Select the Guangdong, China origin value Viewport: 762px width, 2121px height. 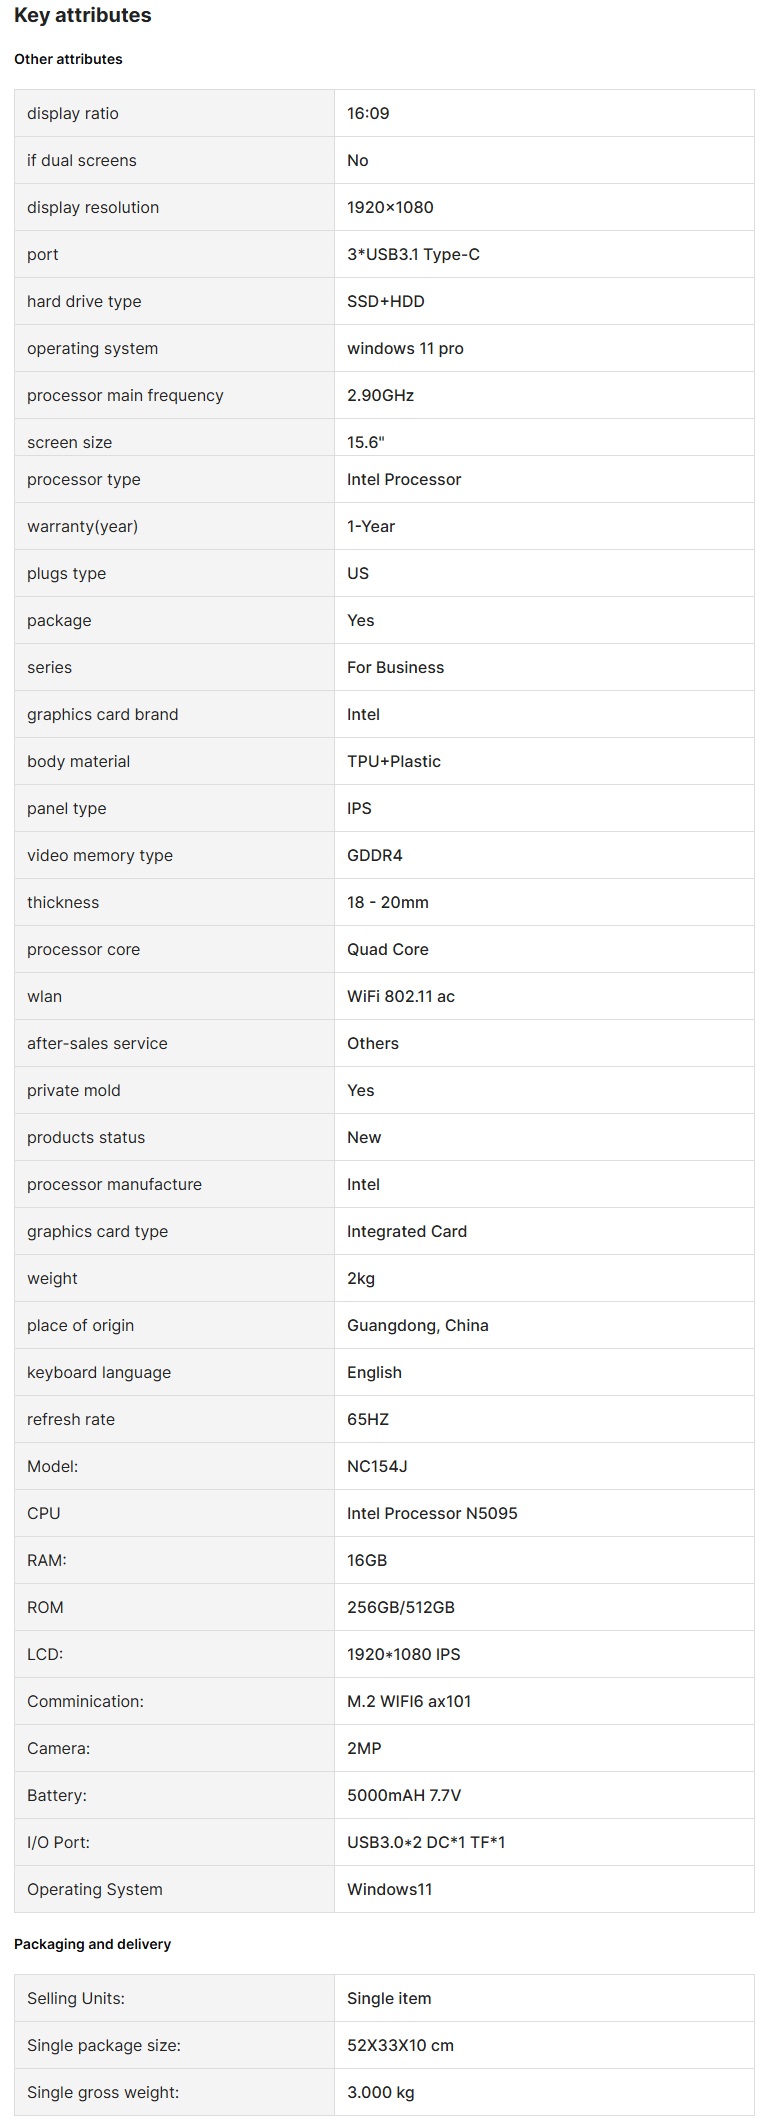(417, 1325)
